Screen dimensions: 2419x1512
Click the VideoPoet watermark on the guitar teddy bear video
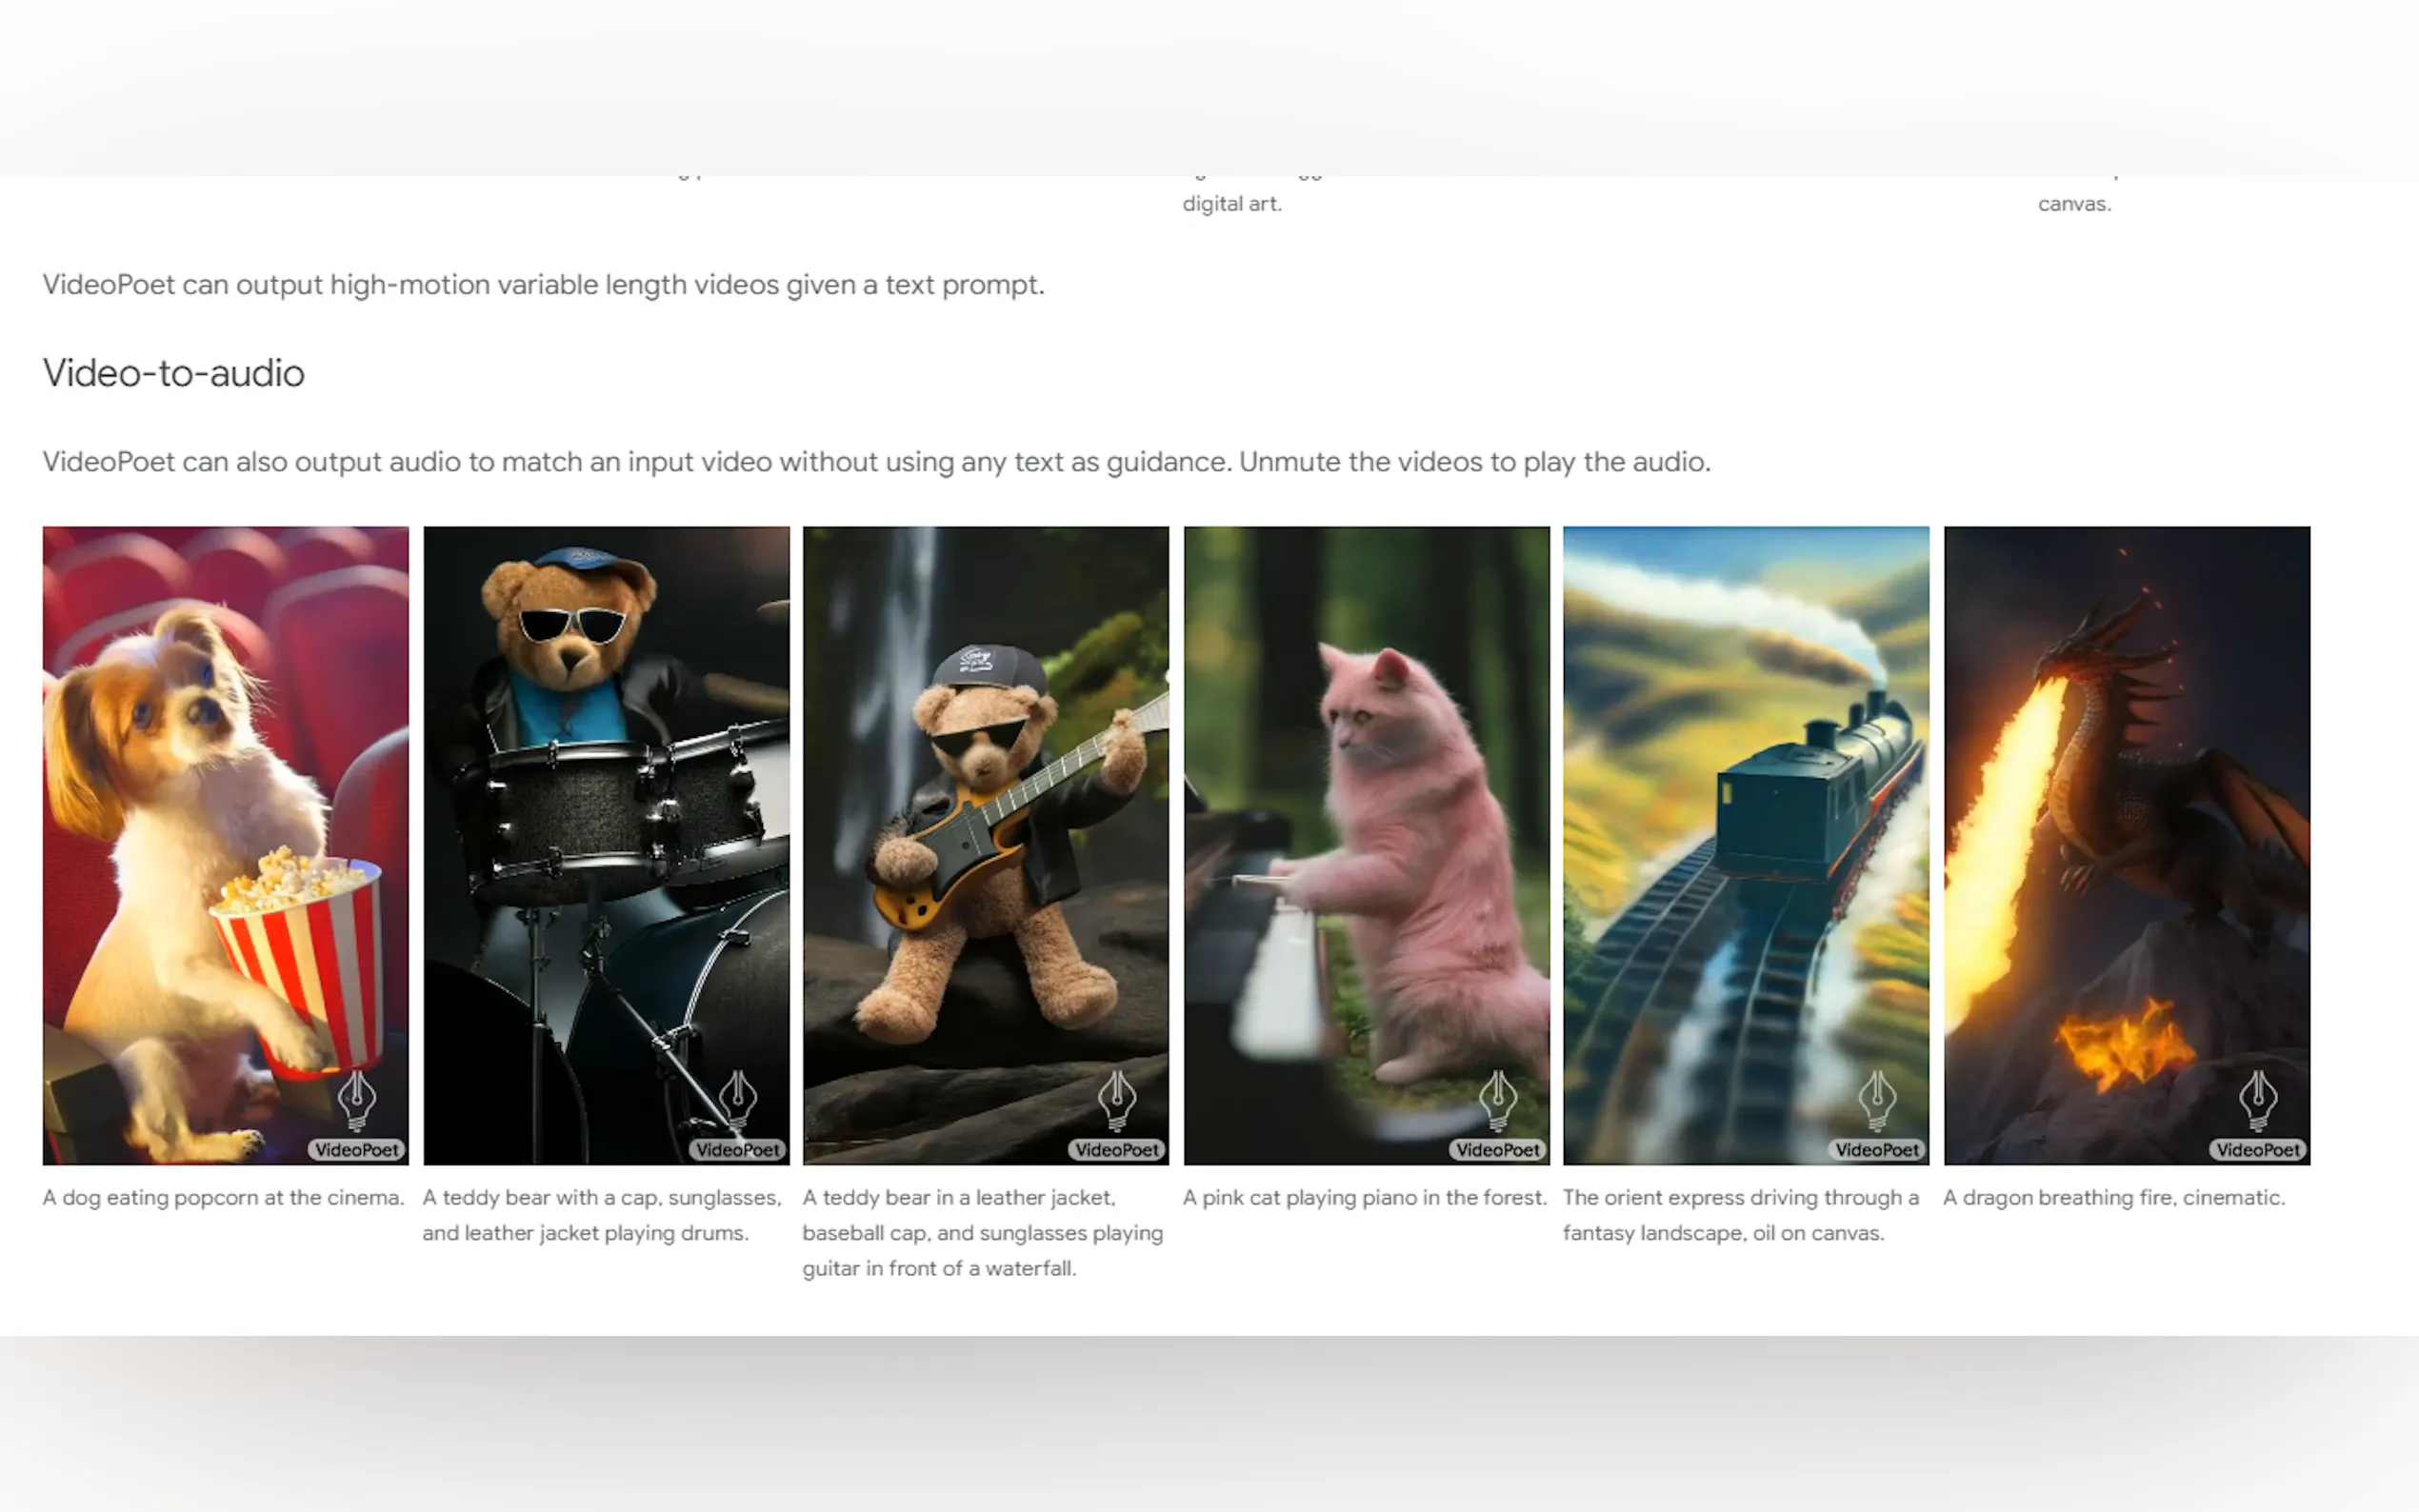point(1118,1149)
